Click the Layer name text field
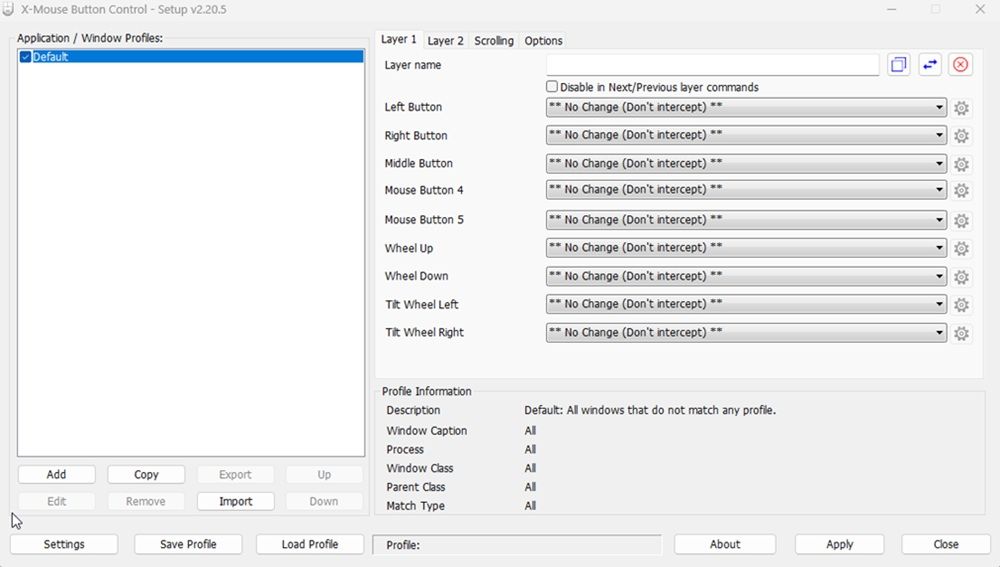 click(x=712, y=65)
